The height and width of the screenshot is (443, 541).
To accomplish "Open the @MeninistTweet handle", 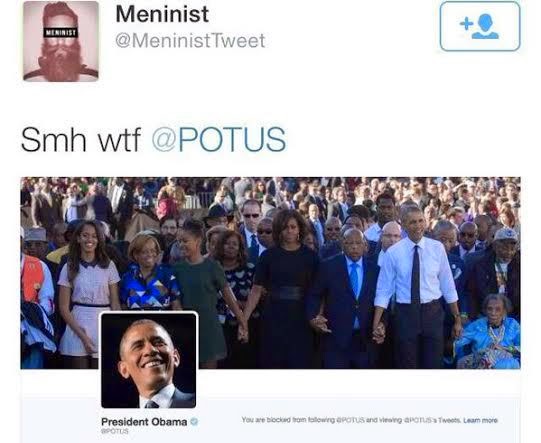I will pyautogui.click(x=190, y=41).
